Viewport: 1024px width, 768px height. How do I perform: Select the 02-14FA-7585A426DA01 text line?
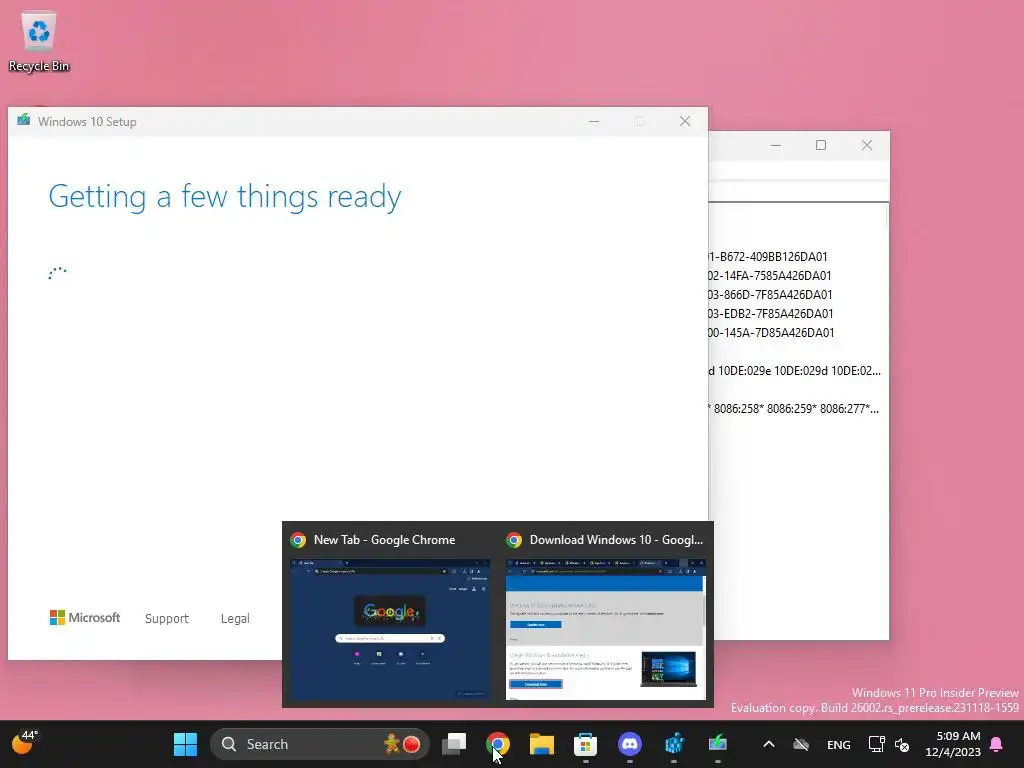770,276
